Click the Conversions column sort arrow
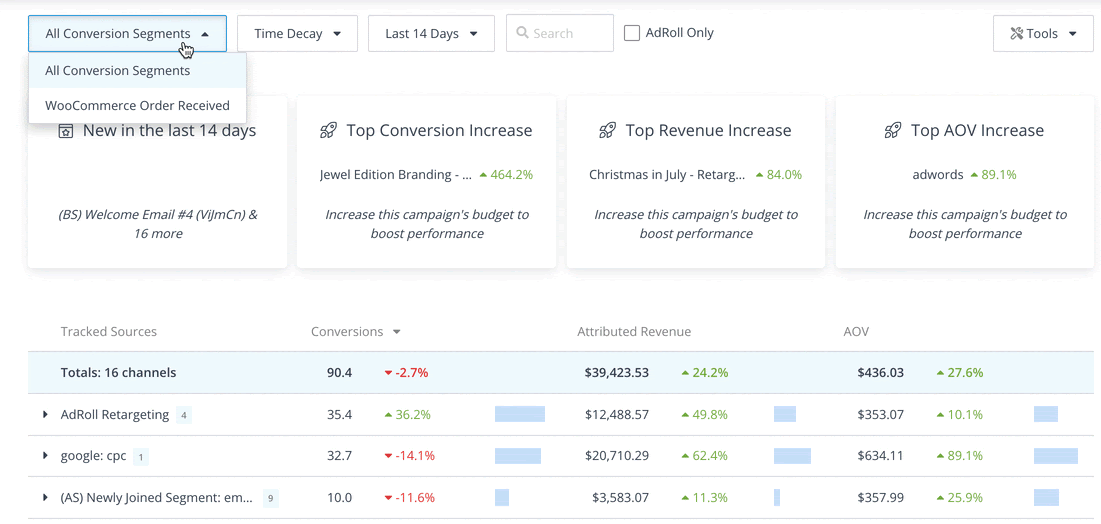 pyautogui.click(x=397, y=332)
